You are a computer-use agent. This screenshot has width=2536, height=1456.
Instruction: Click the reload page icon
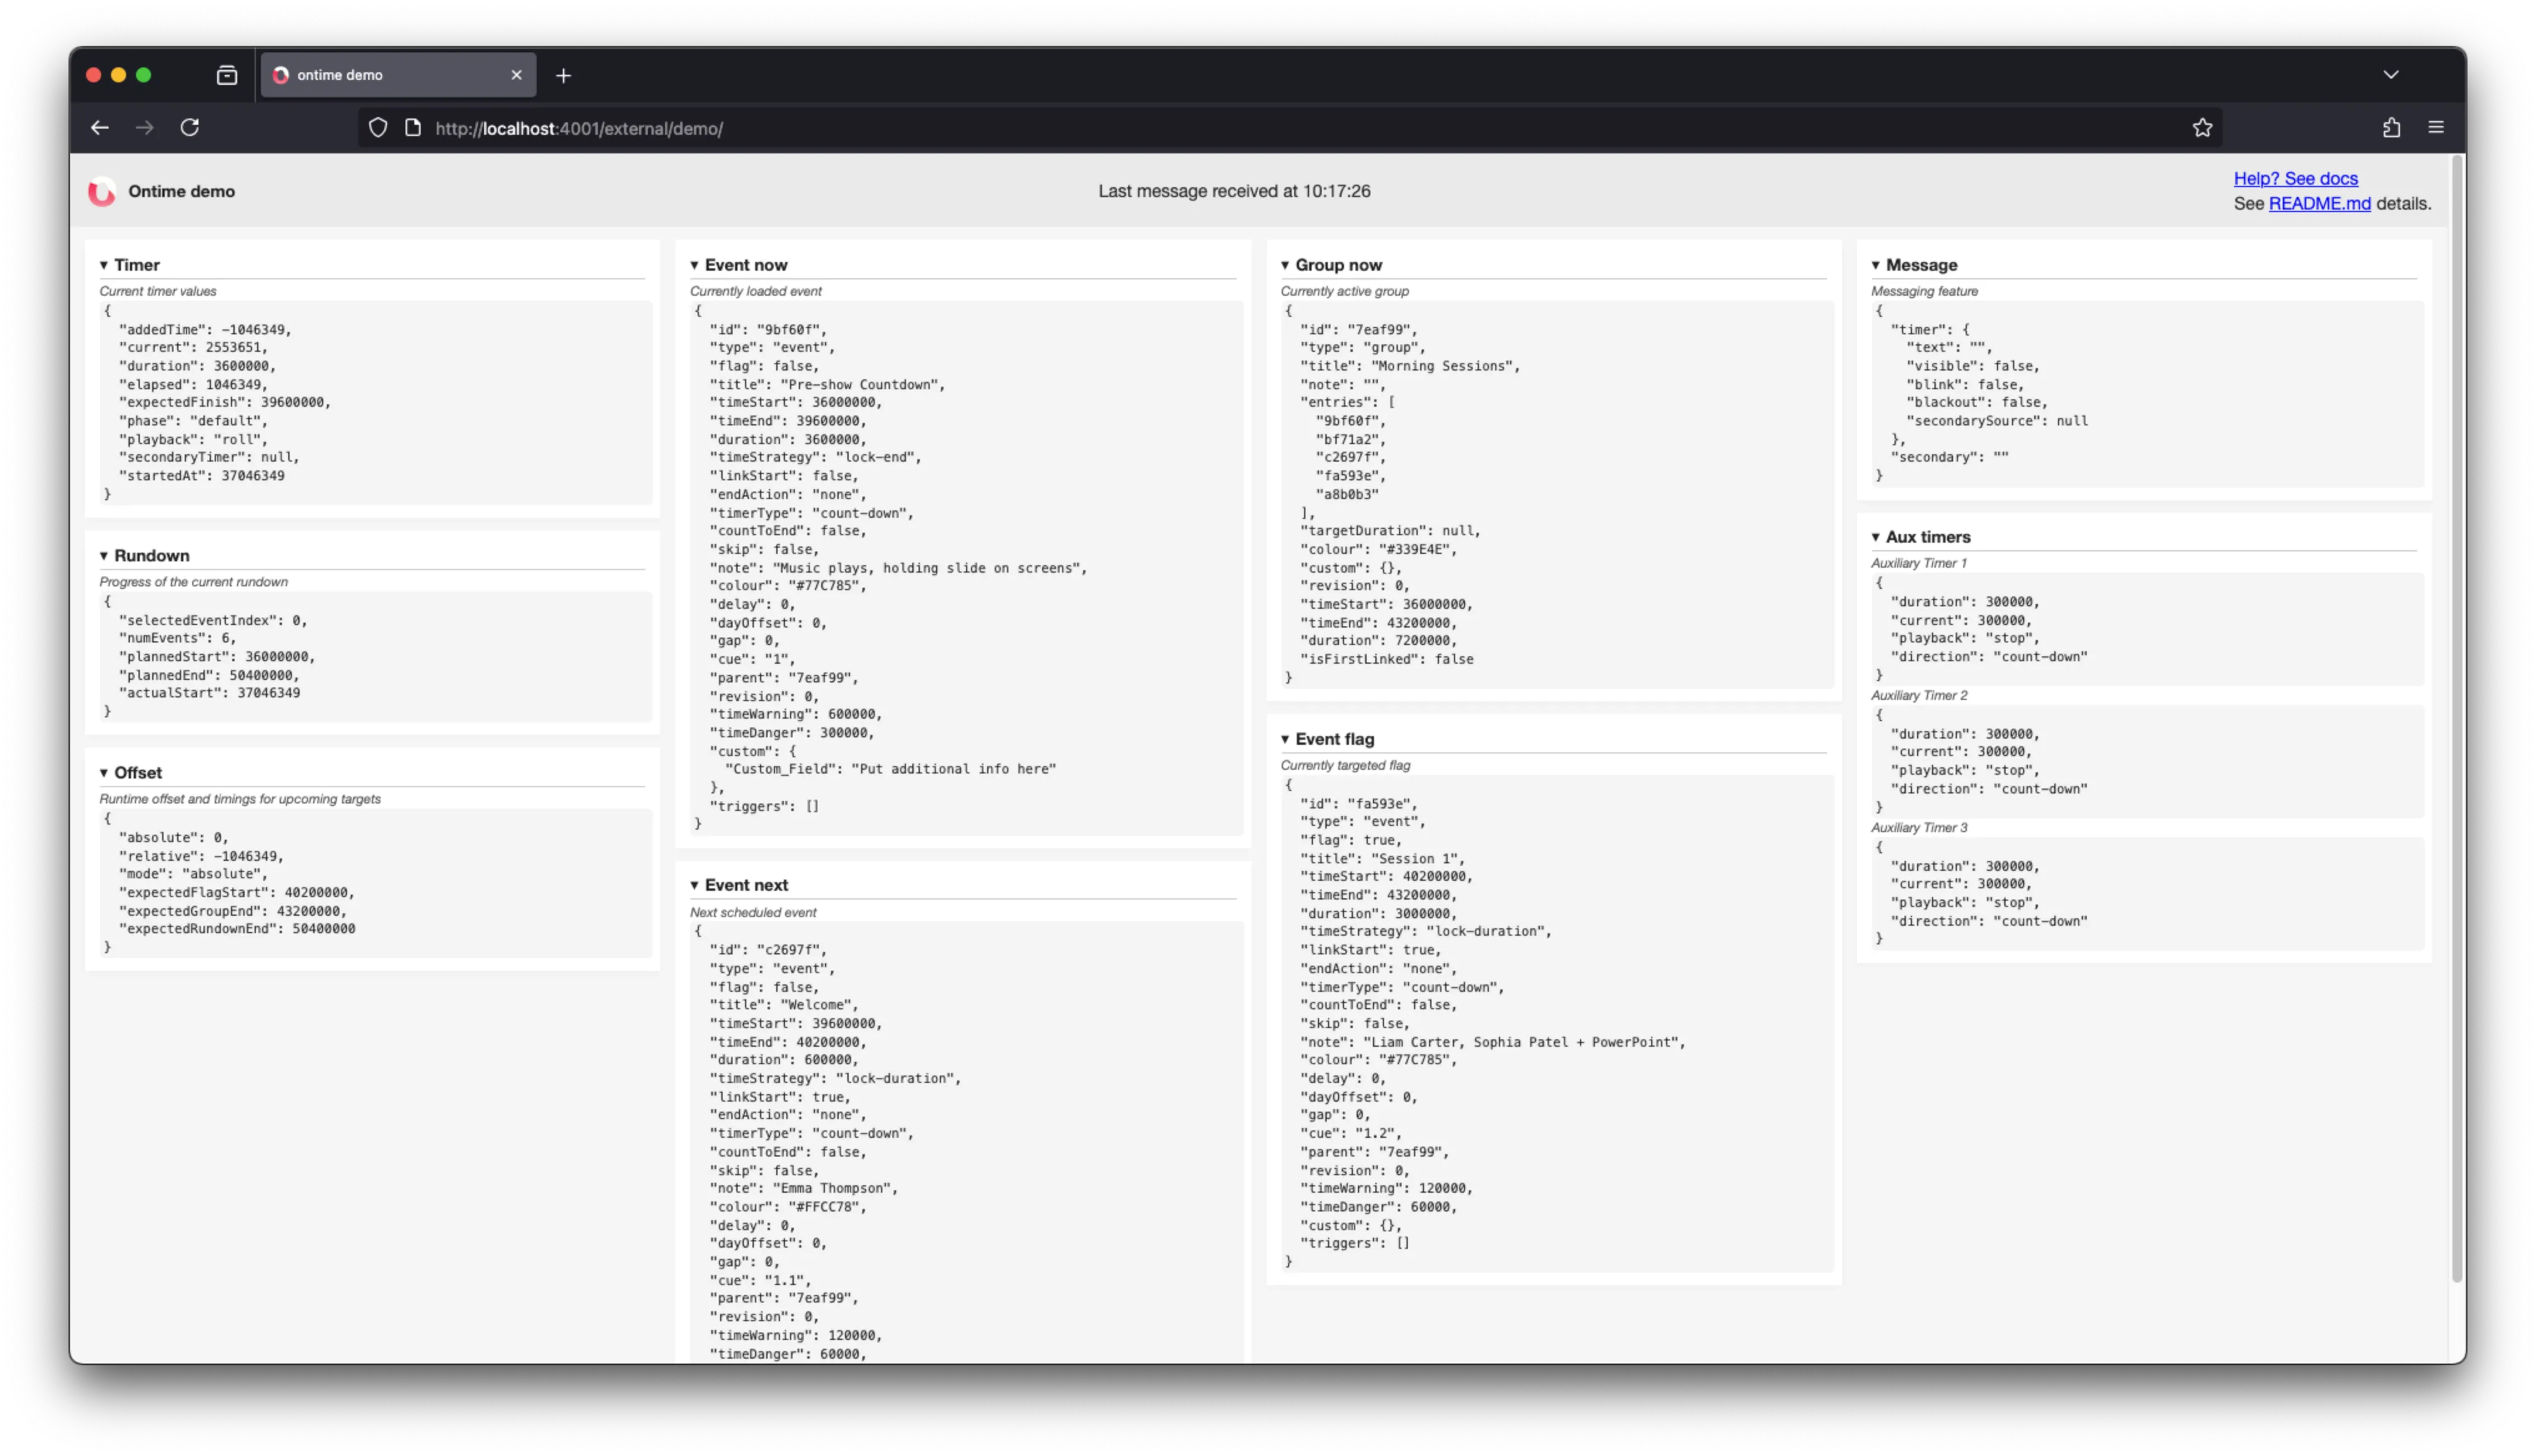coord(189,127)
